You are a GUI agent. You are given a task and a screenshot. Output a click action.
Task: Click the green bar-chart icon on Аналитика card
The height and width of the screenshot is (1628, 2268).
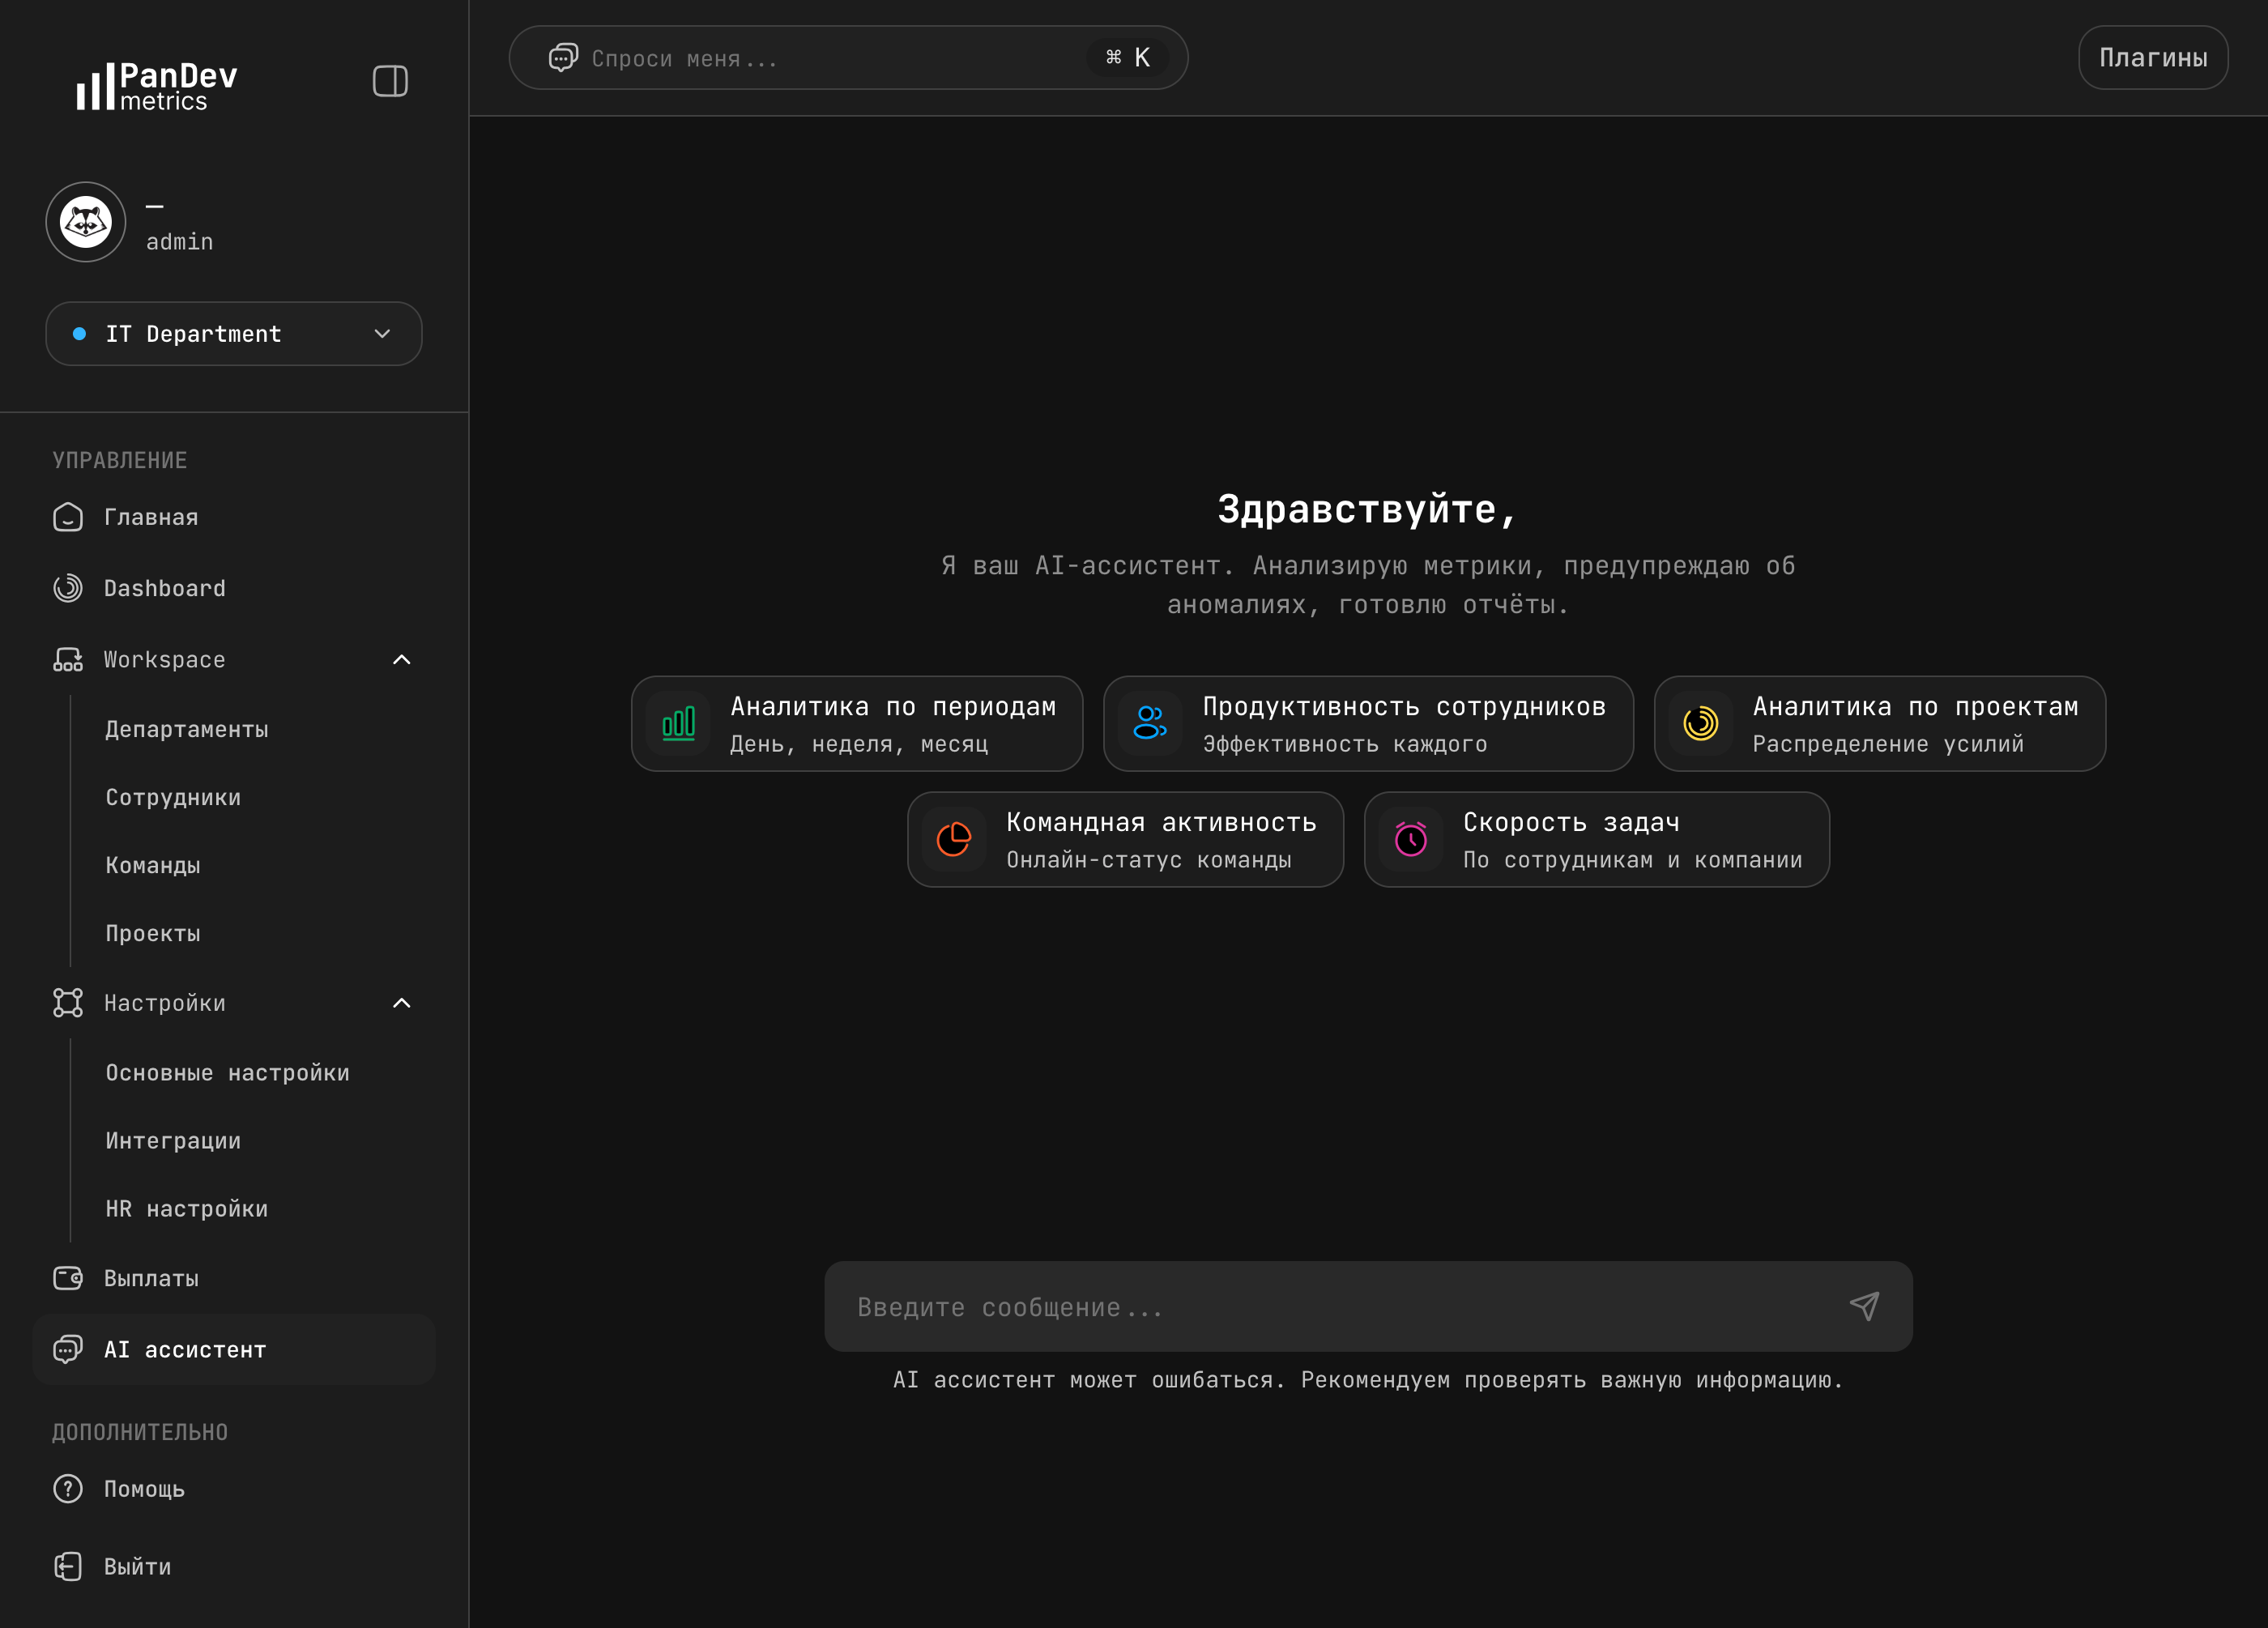[678, 723]
